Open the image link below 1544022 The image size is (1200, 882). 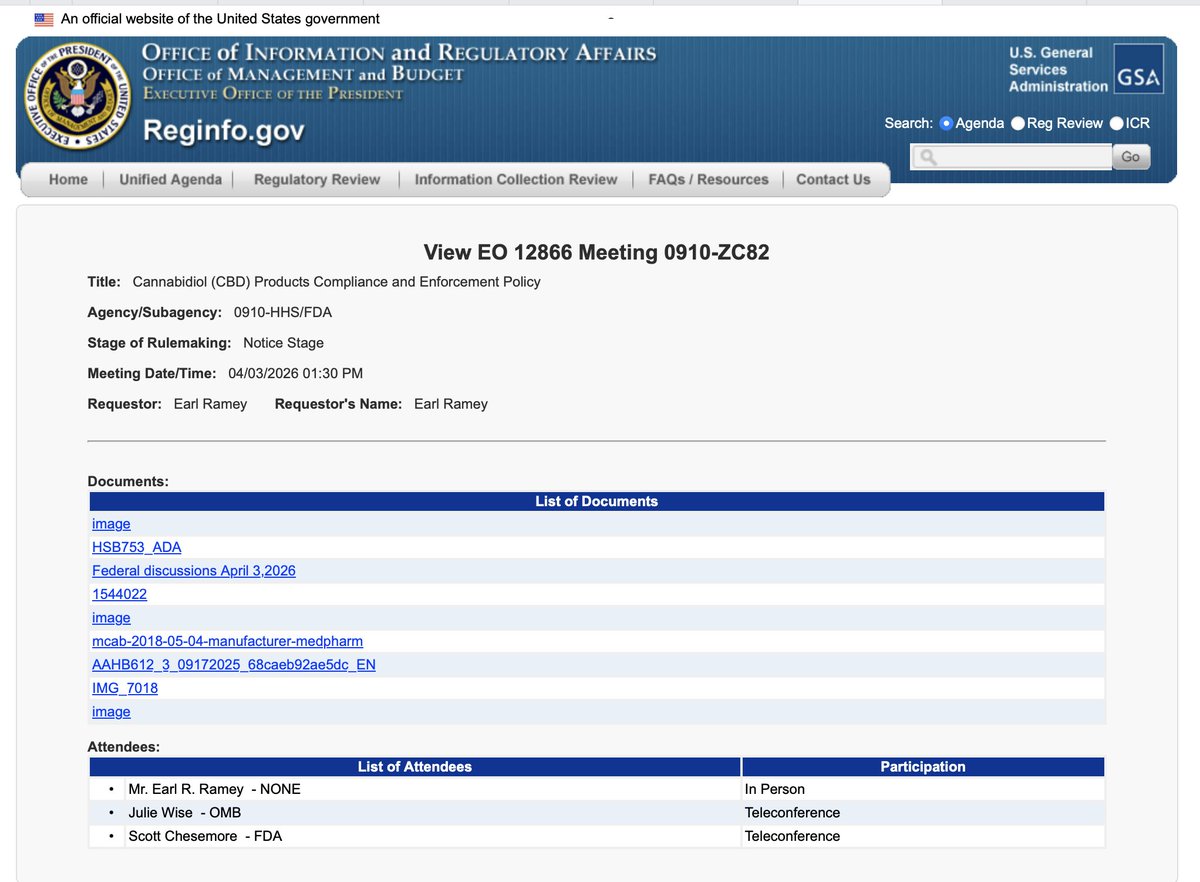coord(111,618)
